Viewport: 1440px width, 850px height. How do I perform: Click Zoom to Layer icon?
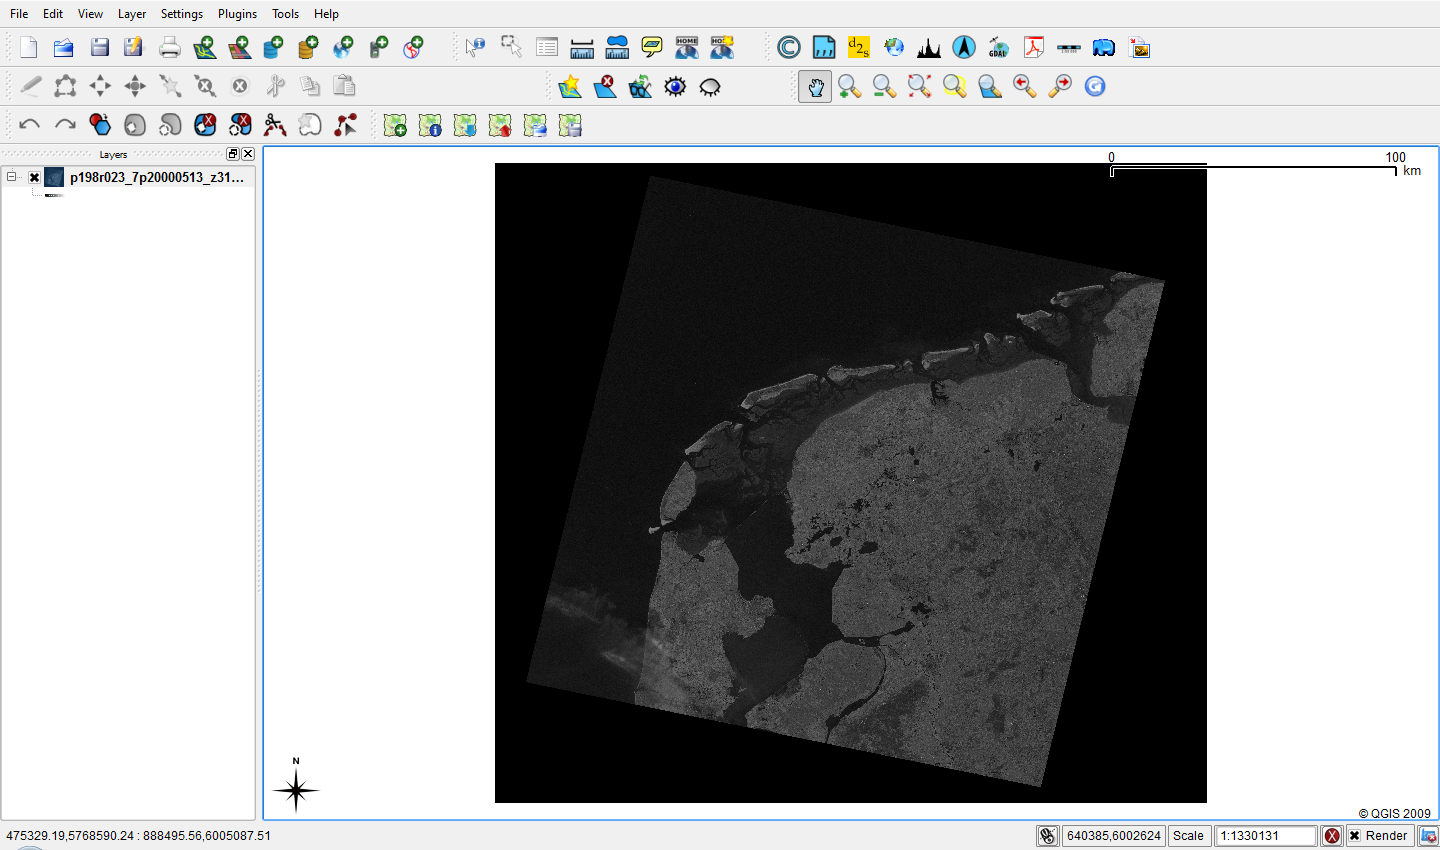click(990, 87)
